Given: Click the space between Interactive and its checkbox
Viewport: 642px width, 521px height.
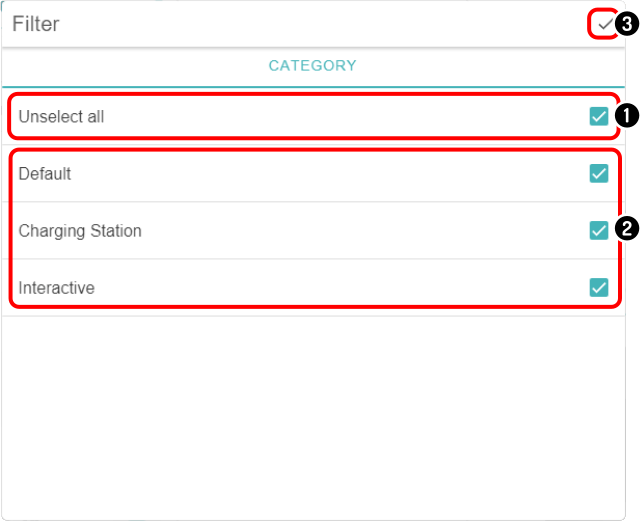Looking at the screenshot, I should tap(342, 288).
